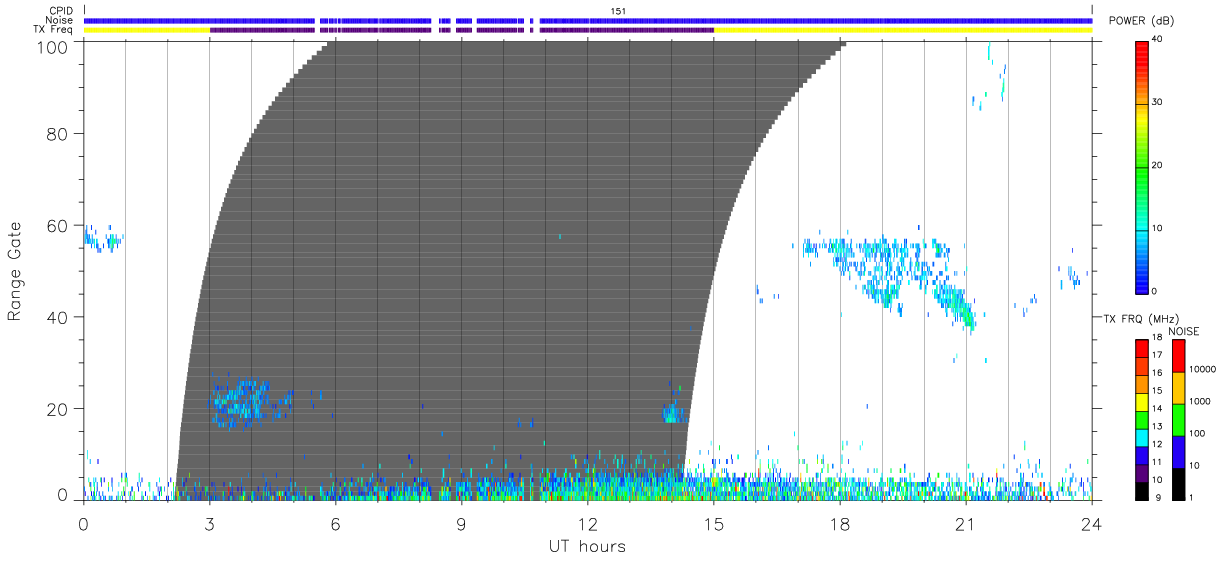Click UT hour tick label 9
The width and height of the screenshot is (1228, 567).
pos(461,523)
